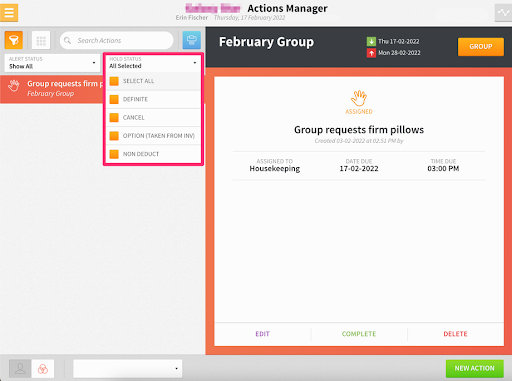Uncheck the Definite hold status box

[114, 99]
